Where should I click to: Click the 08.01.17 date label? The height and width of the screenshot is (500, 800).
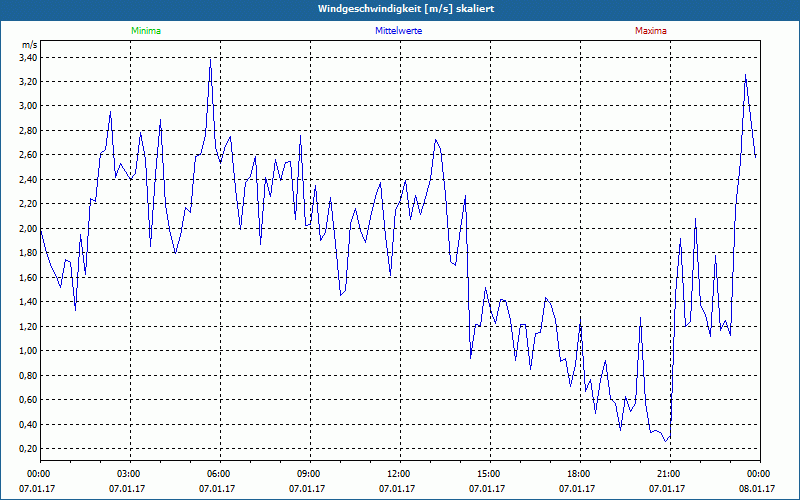pyautogui.click(x=757, y=489)
